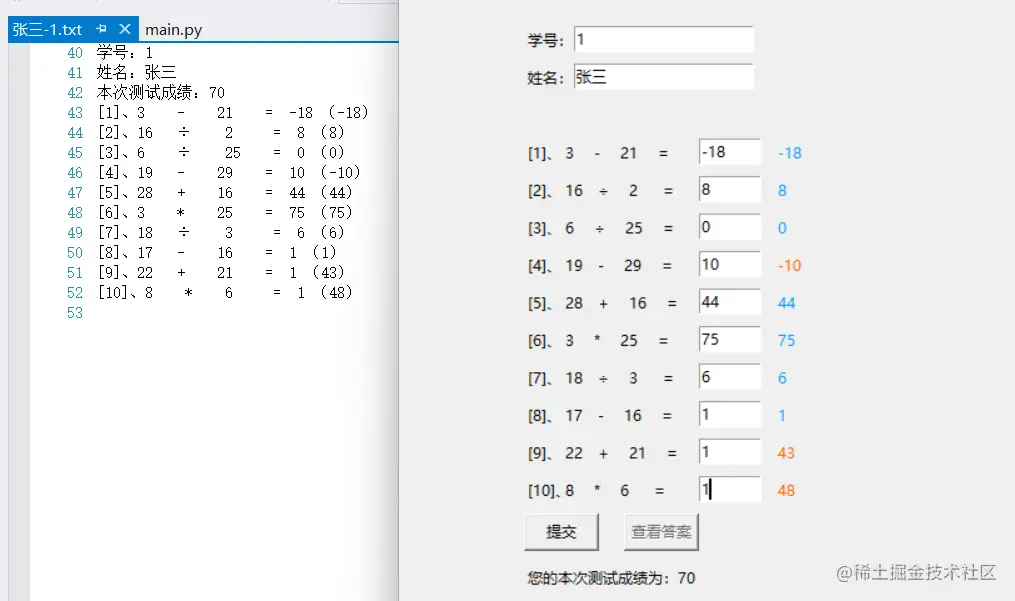Pin the 张三-1.txt editor tab

tap(101, 29)
